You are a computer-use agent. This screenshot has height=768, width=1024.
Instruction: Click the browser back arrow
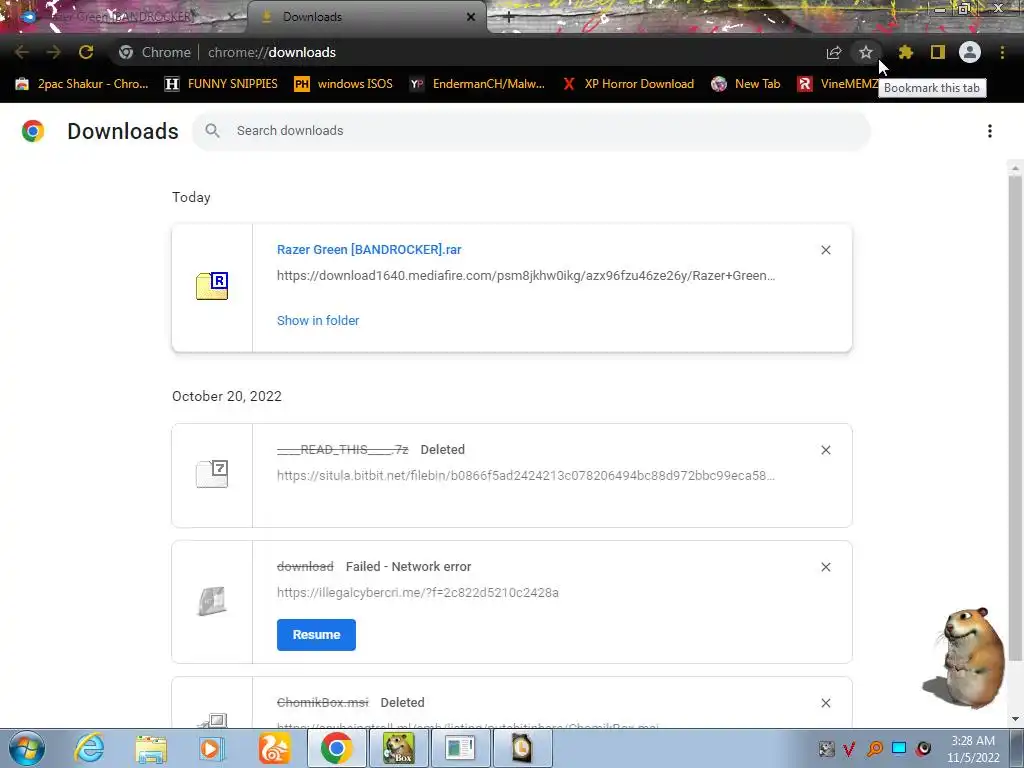click(22, 52)
